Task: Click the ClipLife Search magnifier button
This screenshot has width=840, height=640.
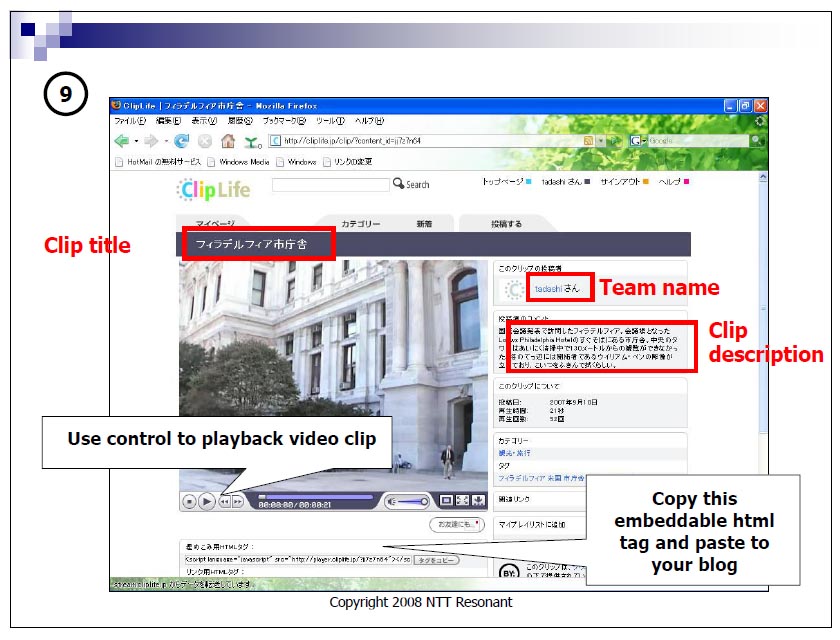Action: click(411, 184)
